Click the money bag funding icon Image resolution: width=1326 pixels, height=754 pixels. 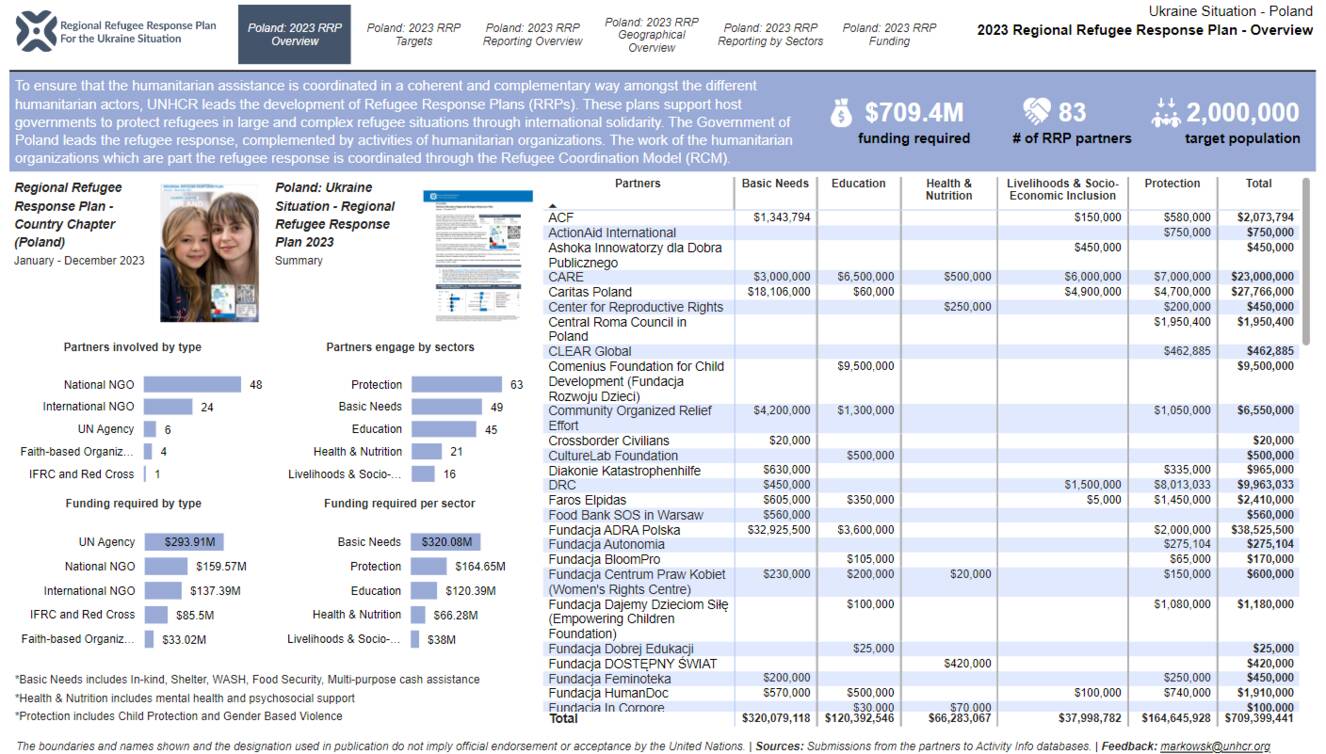[x=842, y=113]
